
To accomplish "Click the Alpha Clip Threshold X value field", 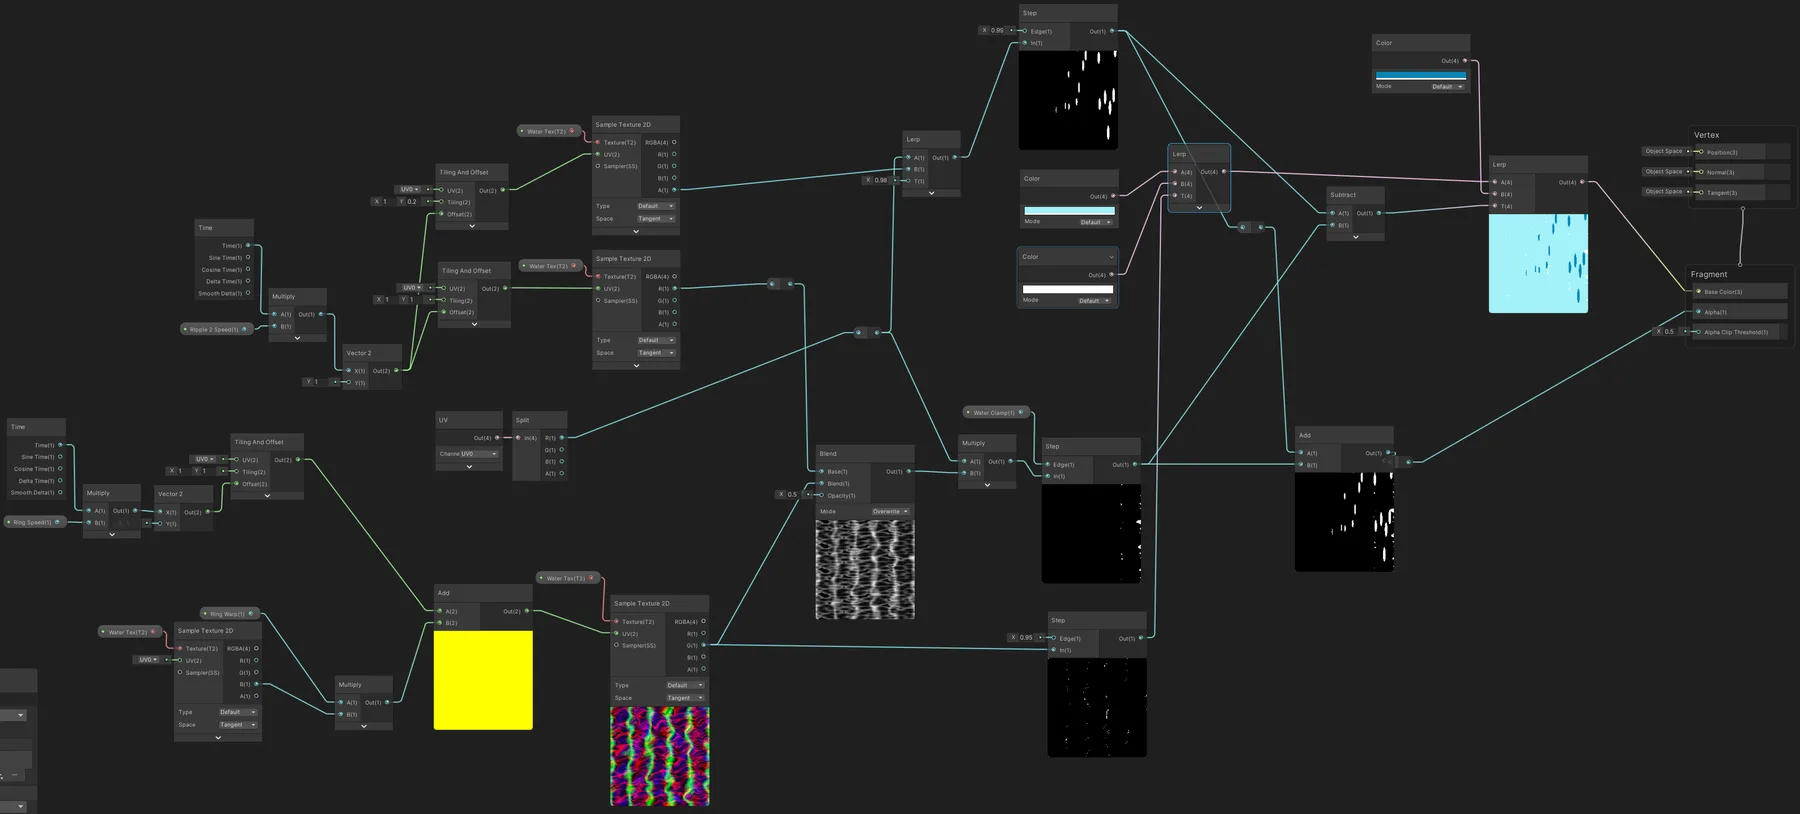I will point(1668,332).
